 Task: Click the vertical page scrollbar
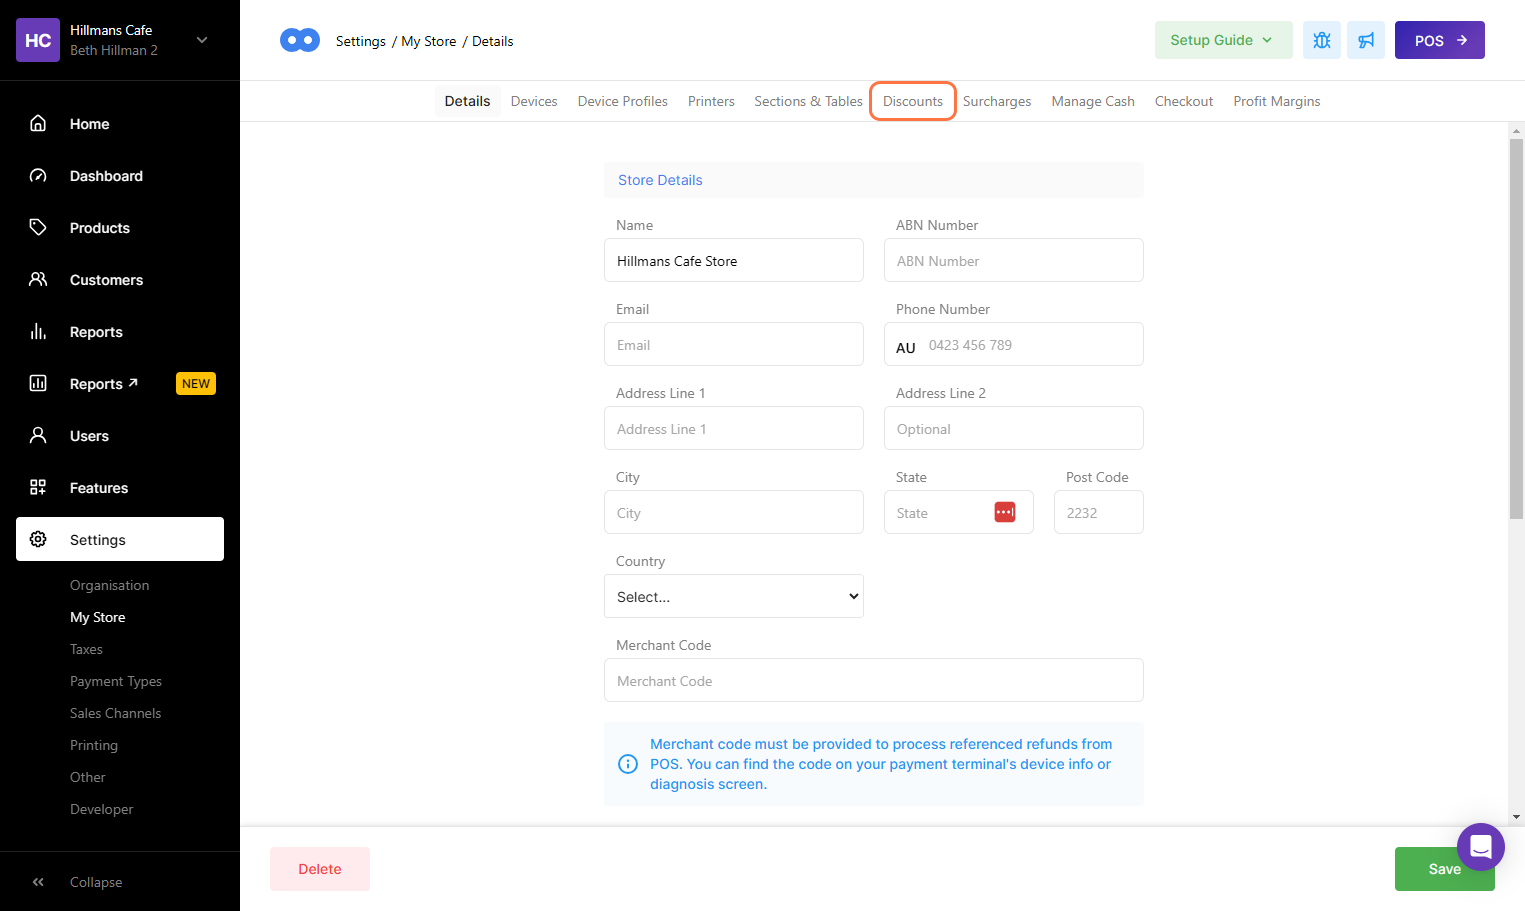pyautogui.click(x=1516, y=330)
